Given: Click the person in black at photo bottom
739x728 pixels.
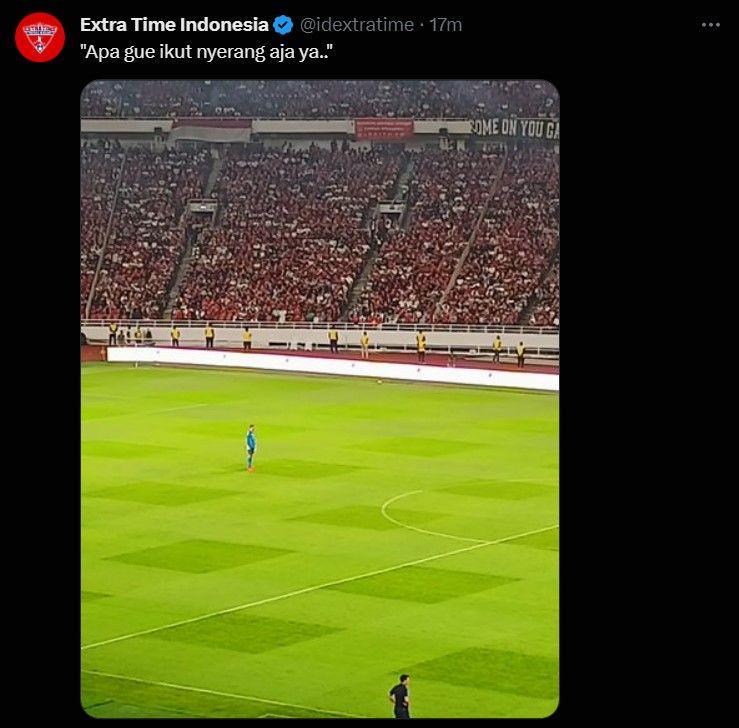Looking at the screenshot, I should pyautogui.click(x=400, y=696).
